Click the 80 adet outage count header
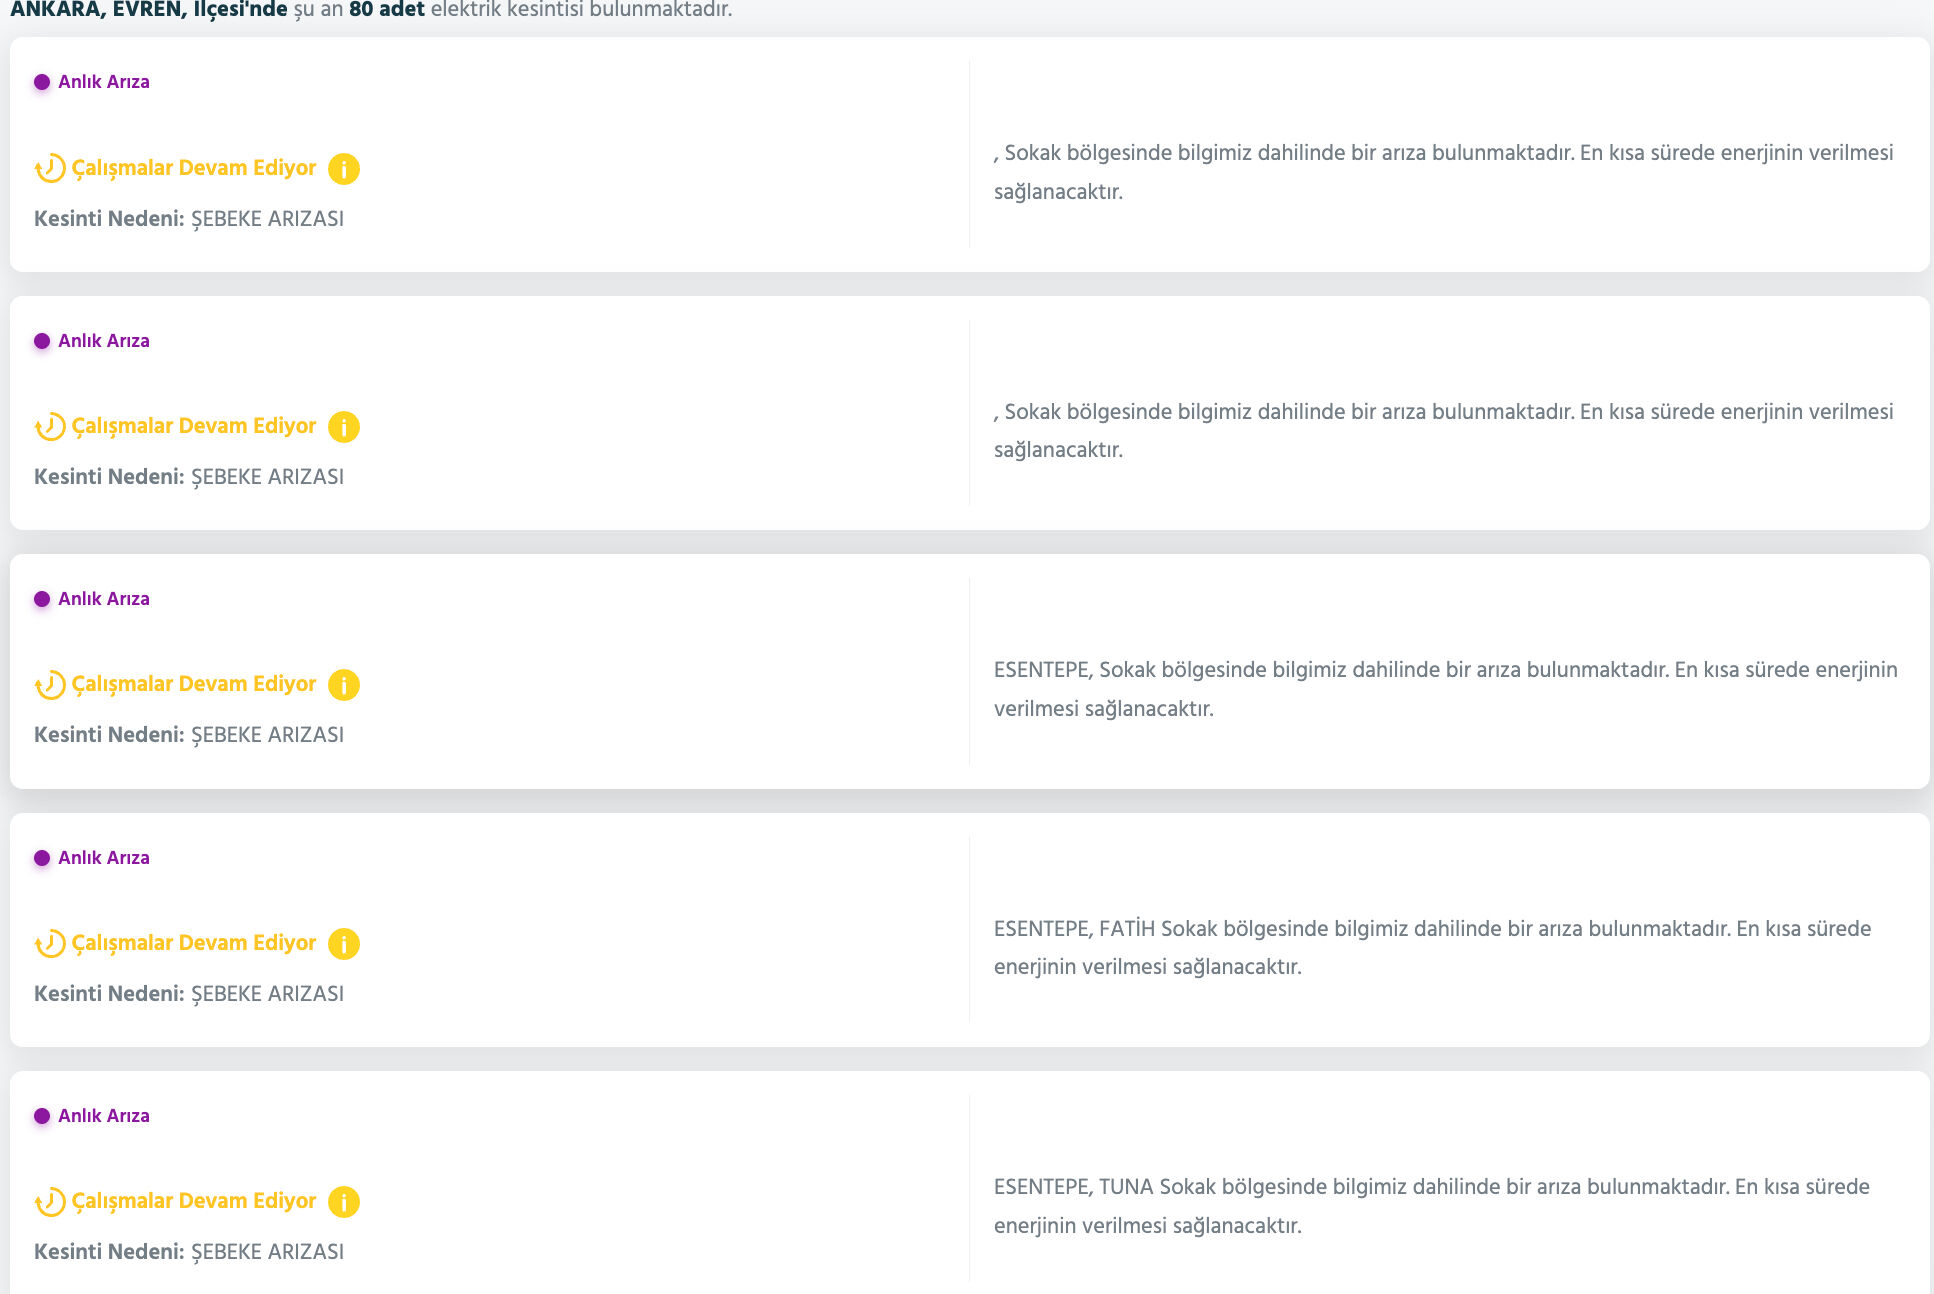Screen dimensions: 1934x1294 [386, 10]
